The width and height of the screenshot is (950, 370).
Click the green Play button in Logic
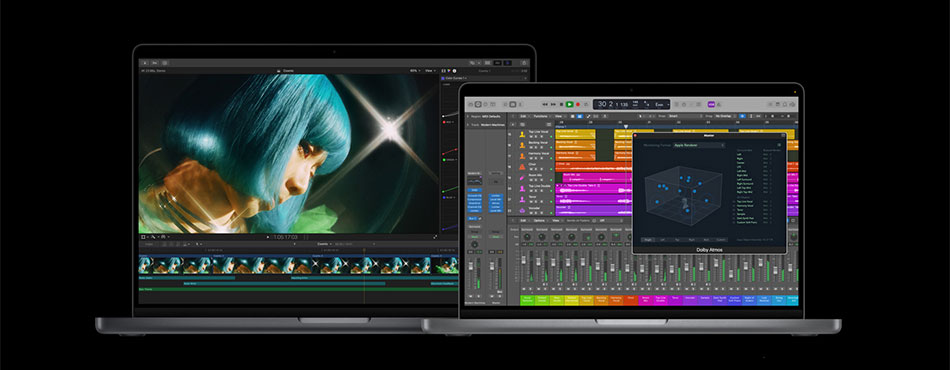570,104
